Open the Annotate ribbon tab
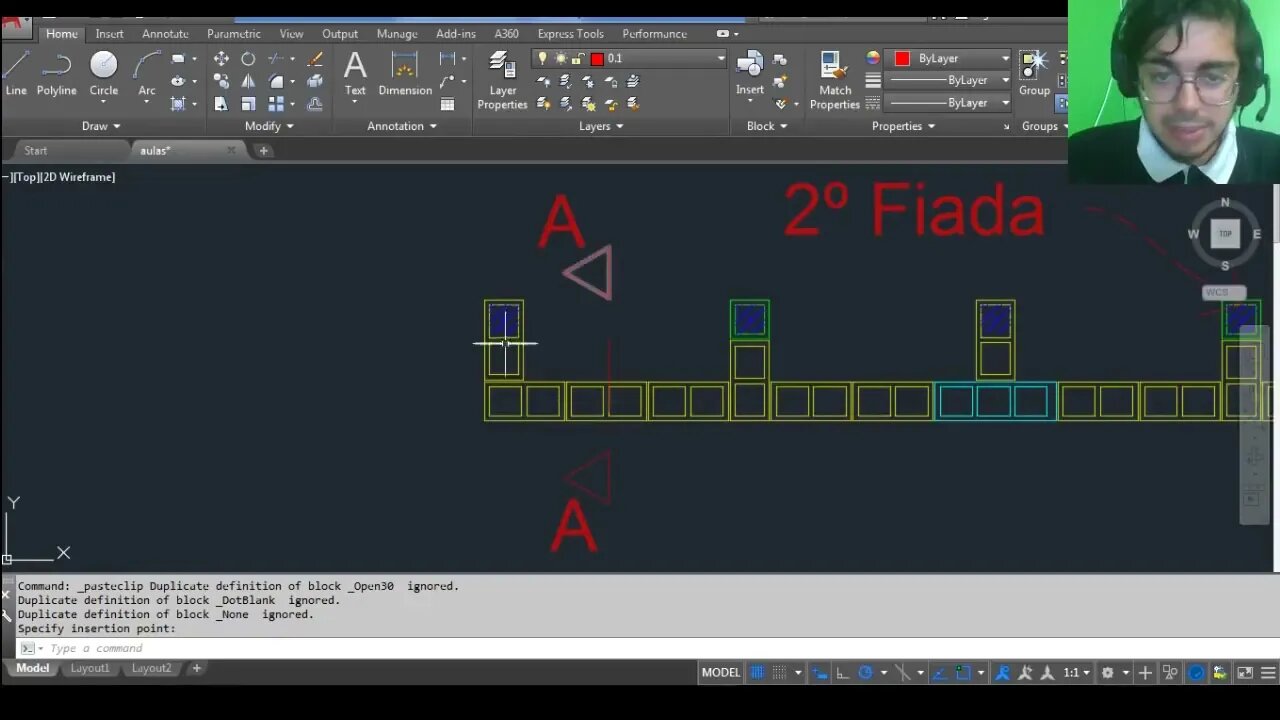The image size is (1280, 720). 165,34
